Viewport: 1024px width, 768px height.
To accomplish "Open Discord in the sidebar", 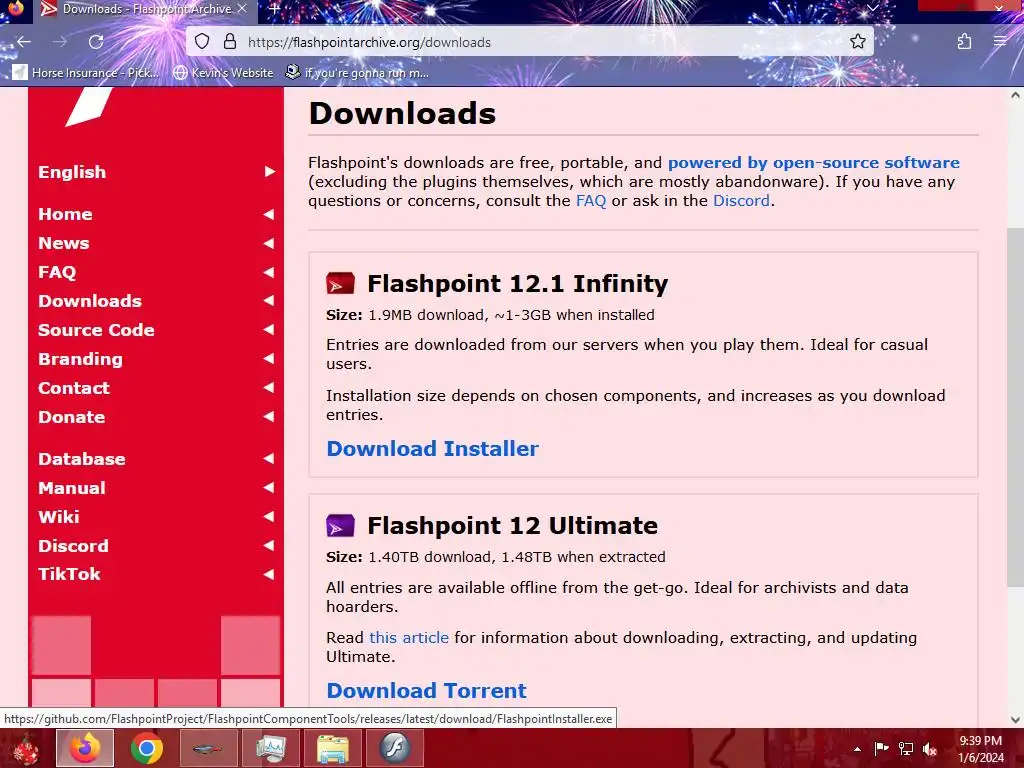I will [156, 546].
